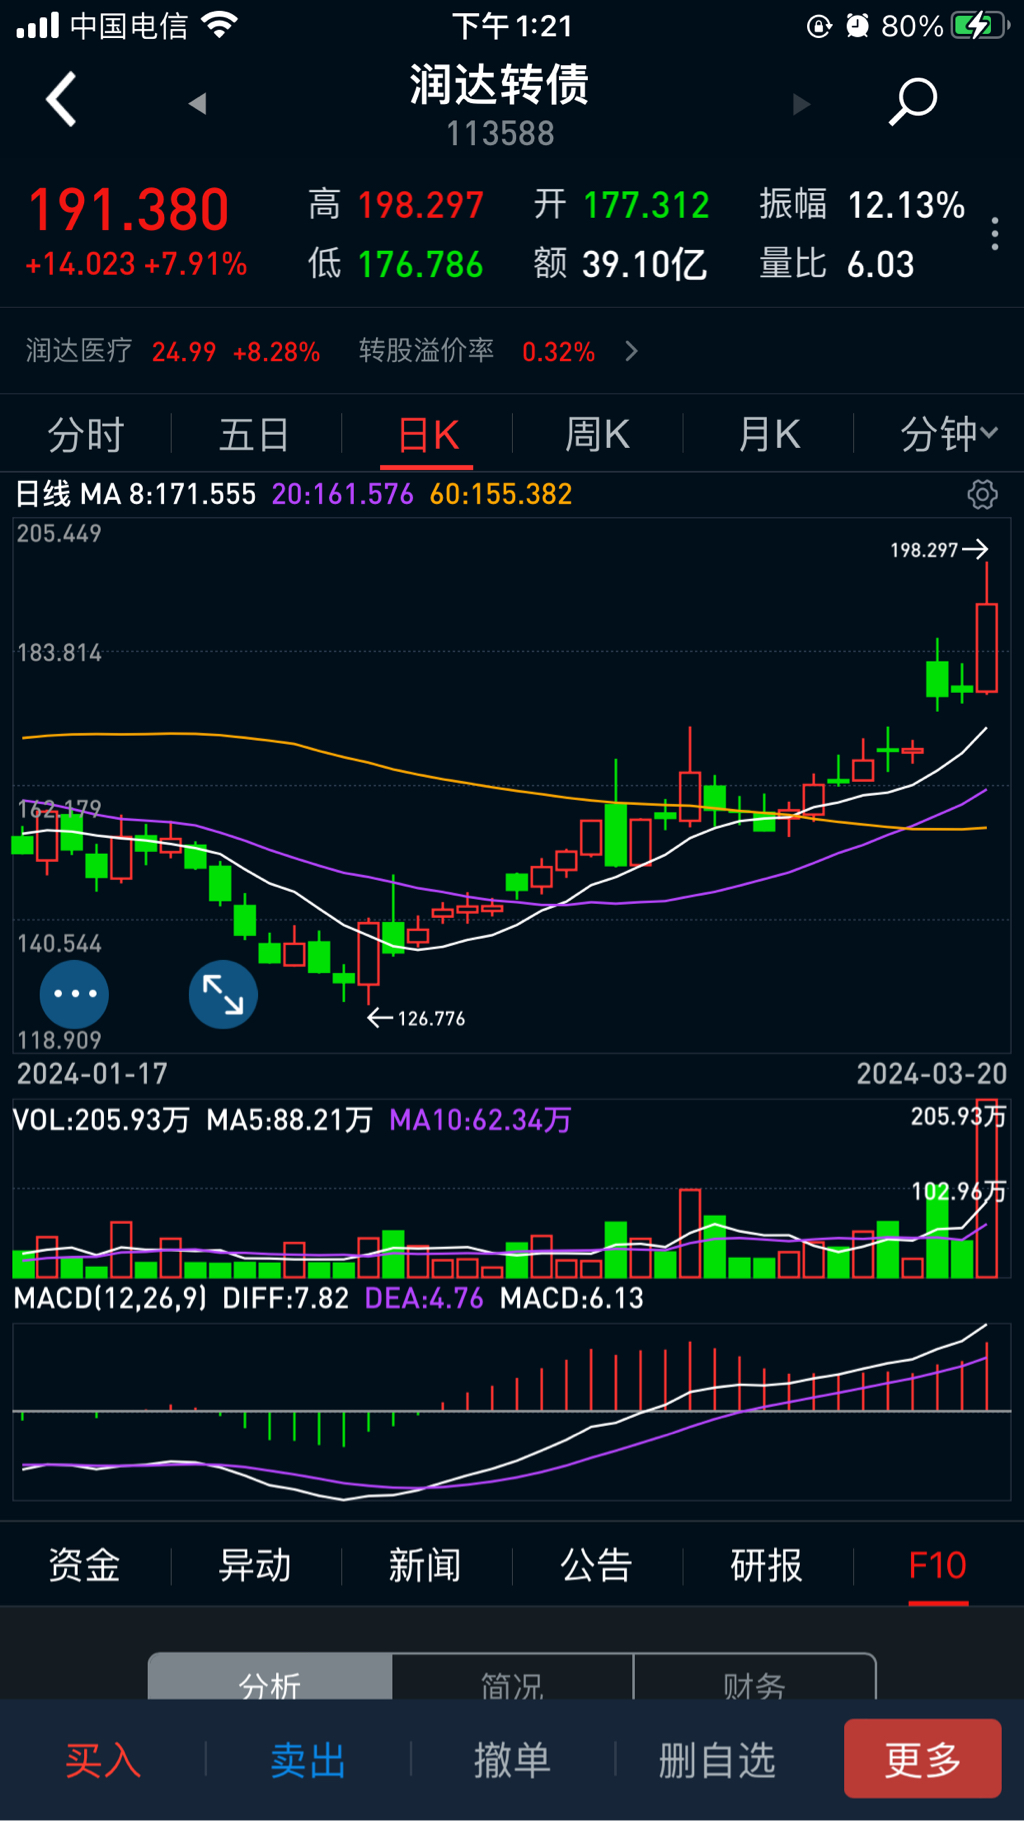Open underlying stock 润达医疗 quote
Screen dimensions: 1024x1821
point(173,351)
